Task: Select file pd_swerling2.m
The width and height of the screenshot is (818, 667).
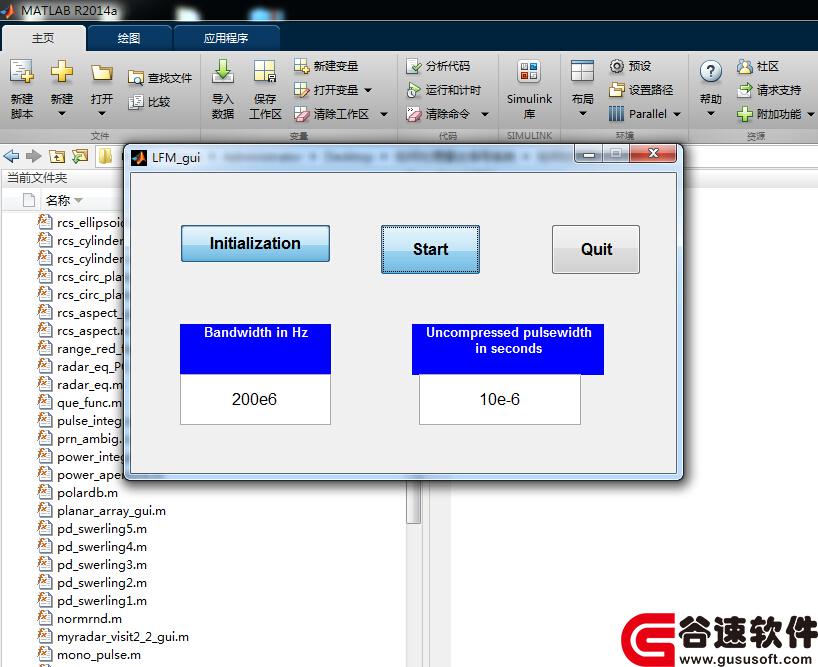Action: (x=102, y=583)
